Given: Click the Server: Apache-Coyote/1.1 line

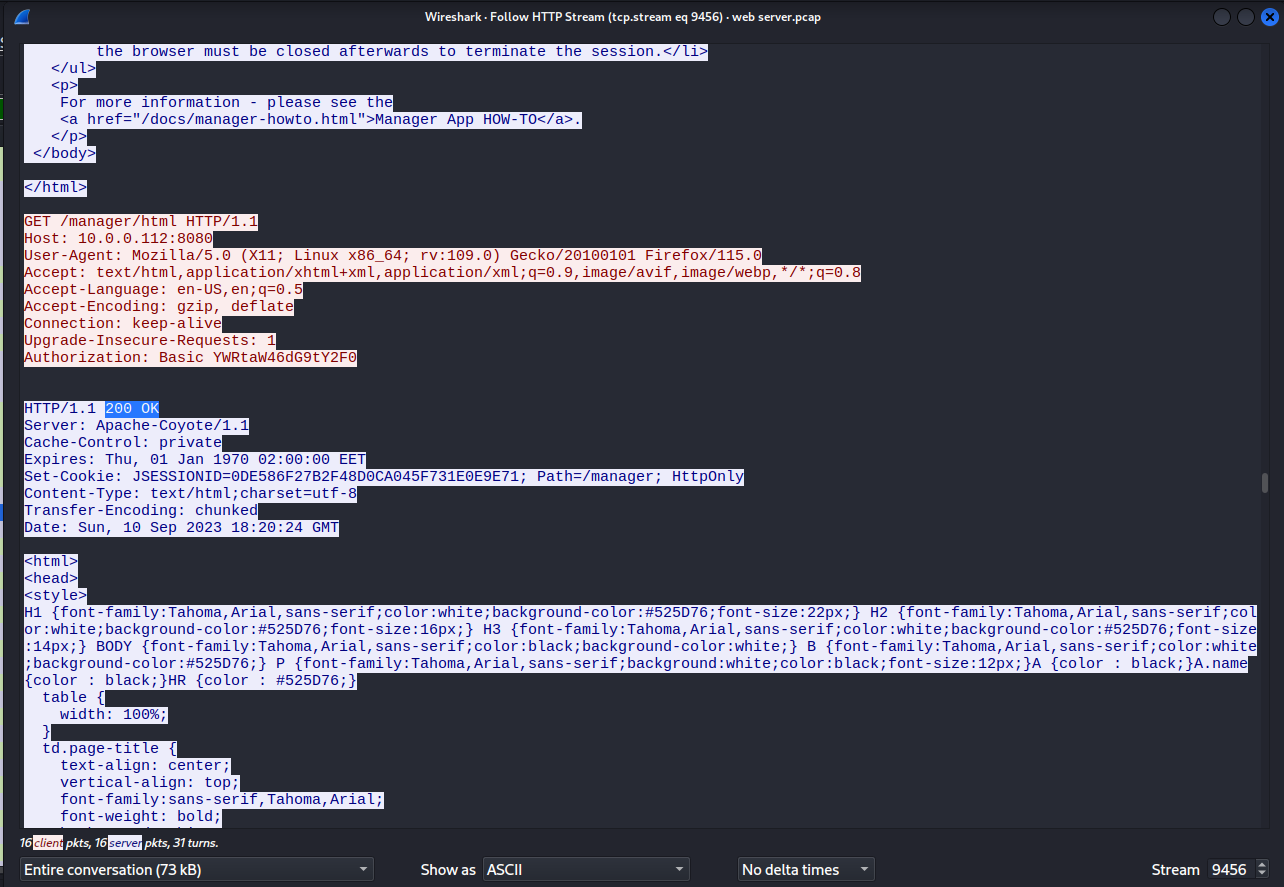Looking at the screenshot, I should [136, 425].
